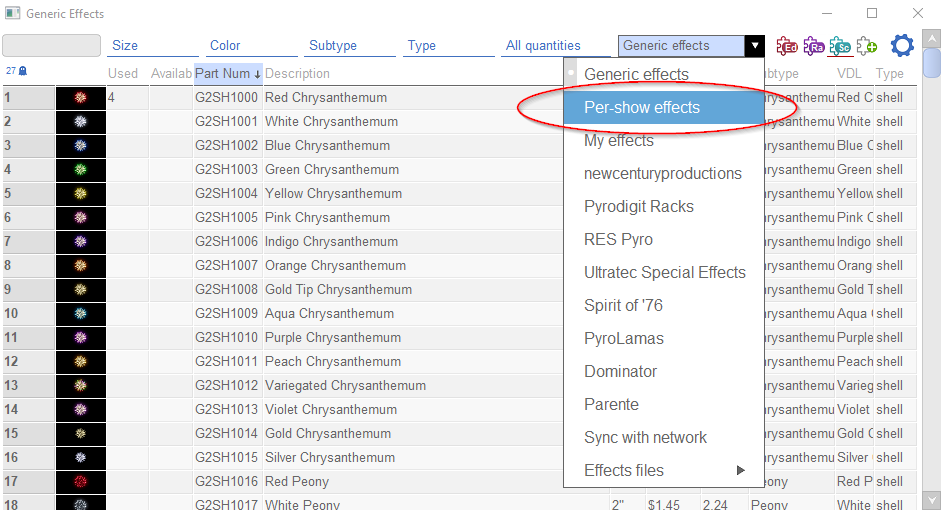
Task: Click the purple 'Ra' puzzle piece icon
Action: coord(813,46)
